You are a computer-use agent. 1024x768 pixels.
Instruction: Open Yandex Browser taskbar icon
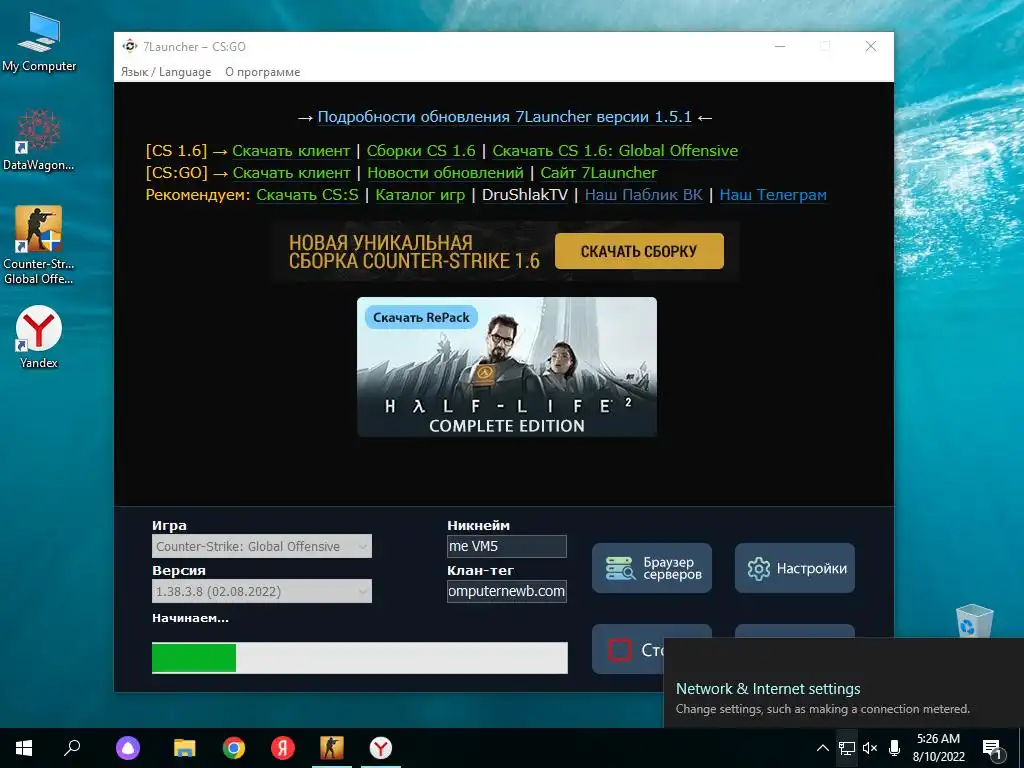click(381, 748)
